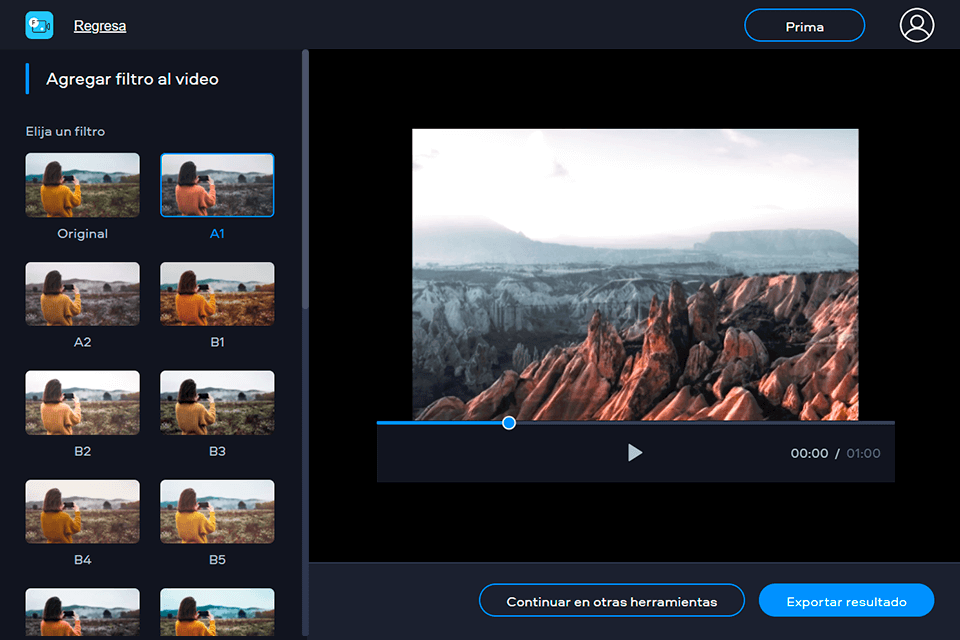Click the 01:00 total duration label
Screen dimensions: 960x640
pos(862,453)
